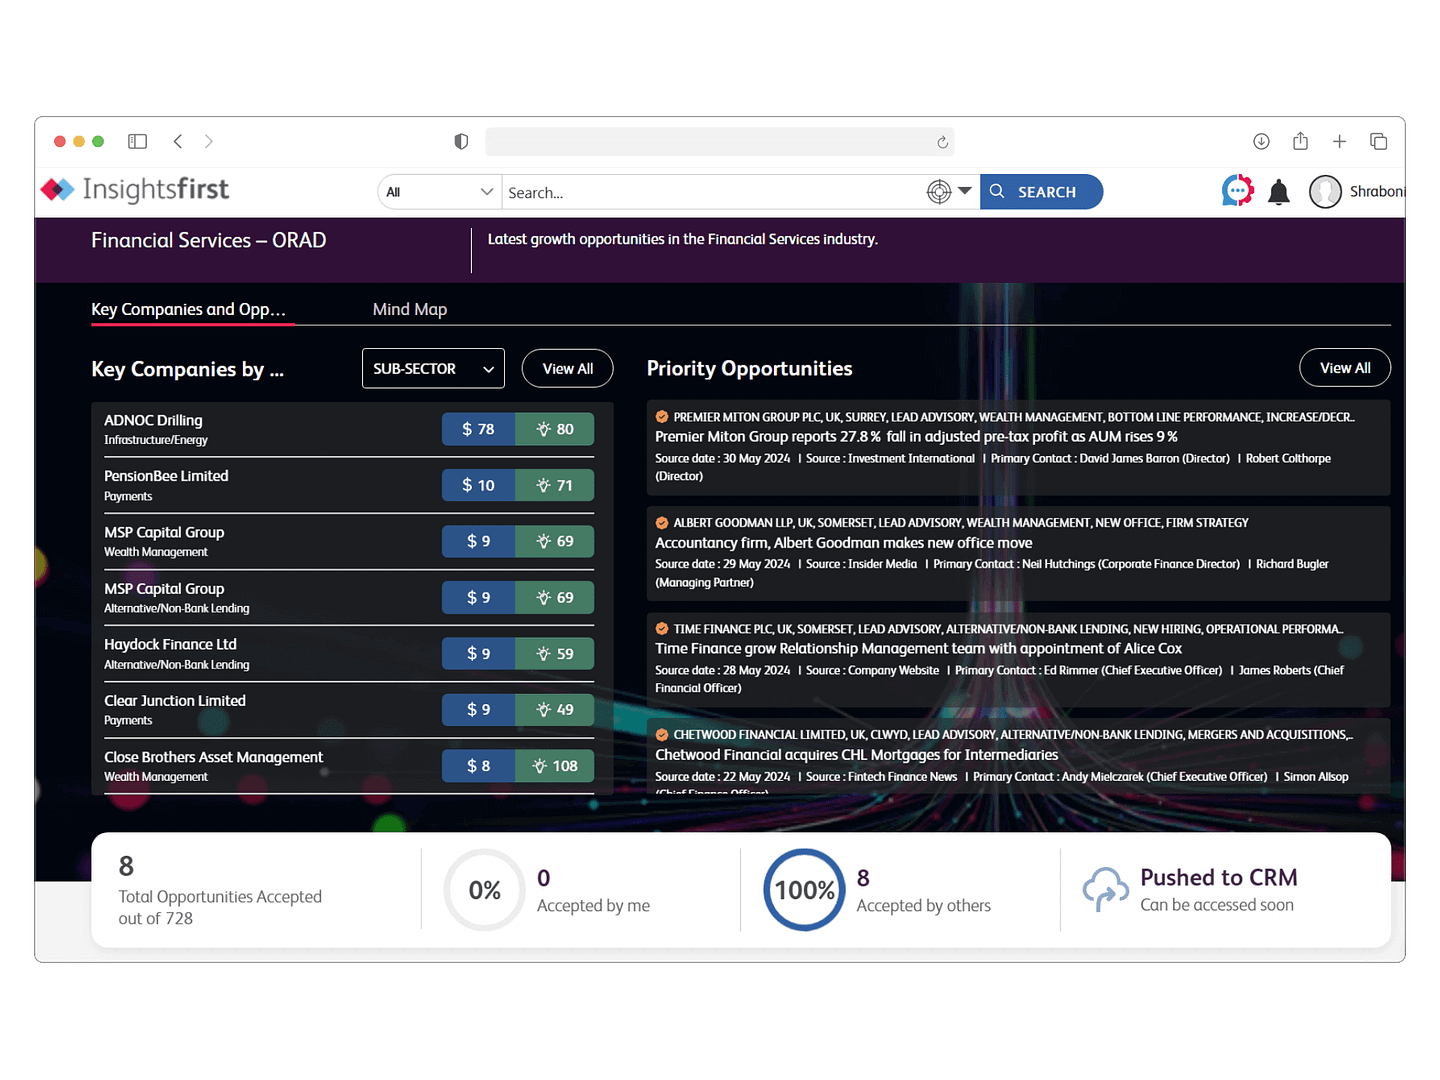
Task: Click the Insightsfirst logo
Action: point(135,189)
